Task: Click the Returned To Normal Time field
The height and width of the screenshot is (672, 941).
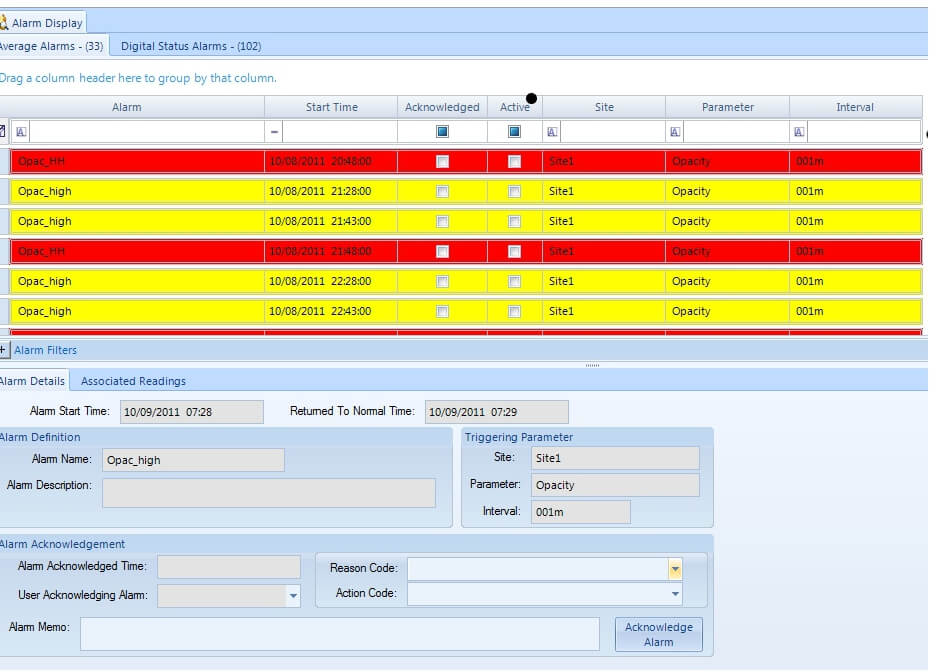Action: point(496,412)
